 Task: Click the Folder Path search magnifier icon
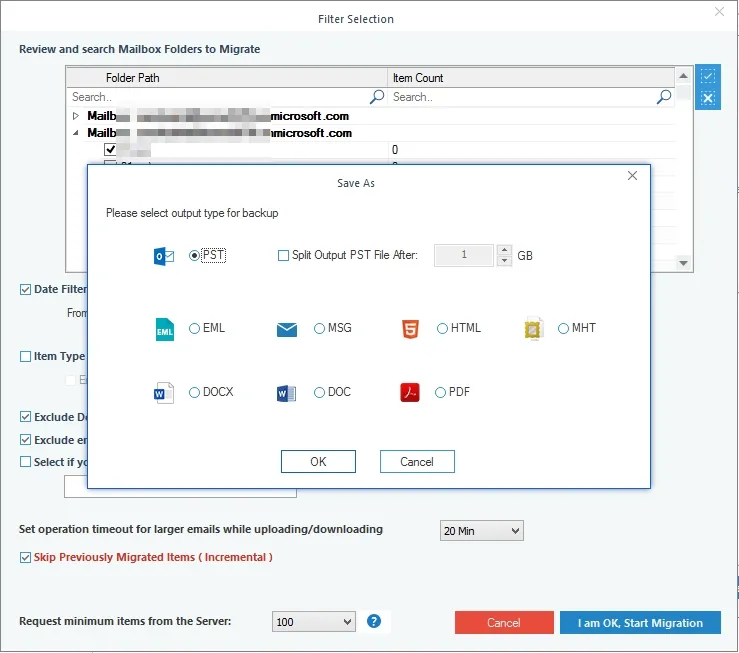377,97
